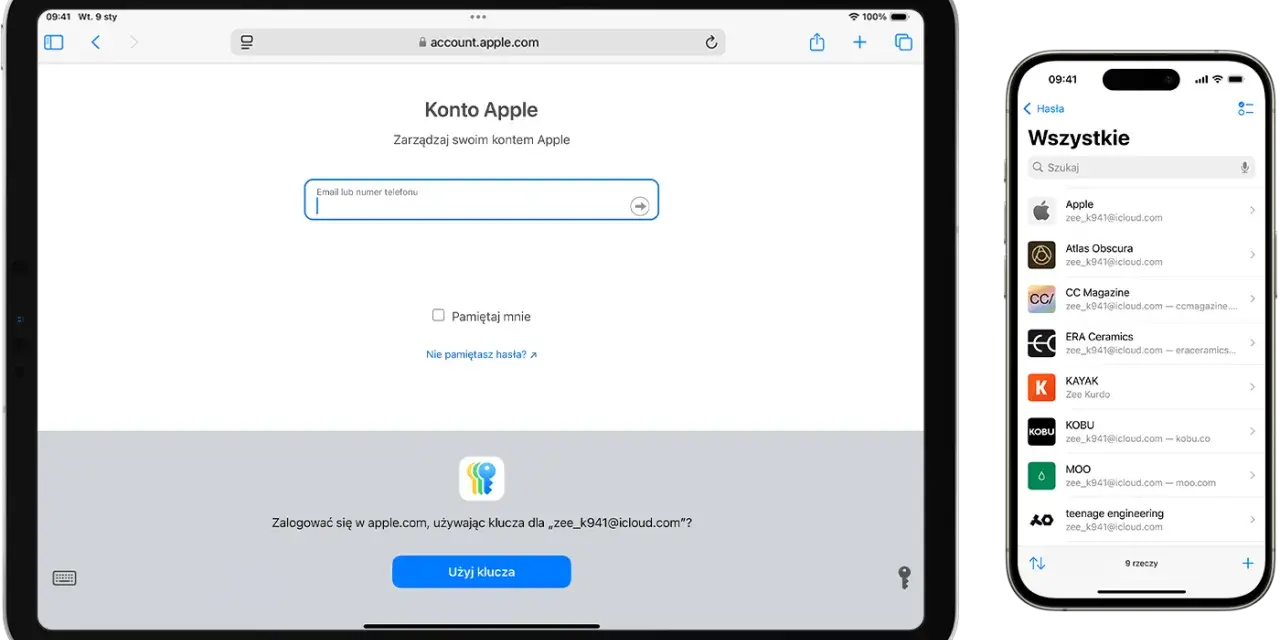Image resolution: width=1280 pixels, height=640 pixels.
Task: Tap the iPad battery status indicator
Action: coord(901,17)
